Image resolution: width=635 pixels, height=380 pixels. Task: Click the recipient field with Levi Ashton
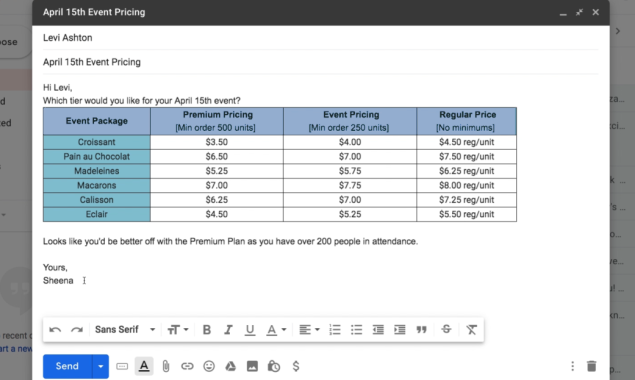320,38
